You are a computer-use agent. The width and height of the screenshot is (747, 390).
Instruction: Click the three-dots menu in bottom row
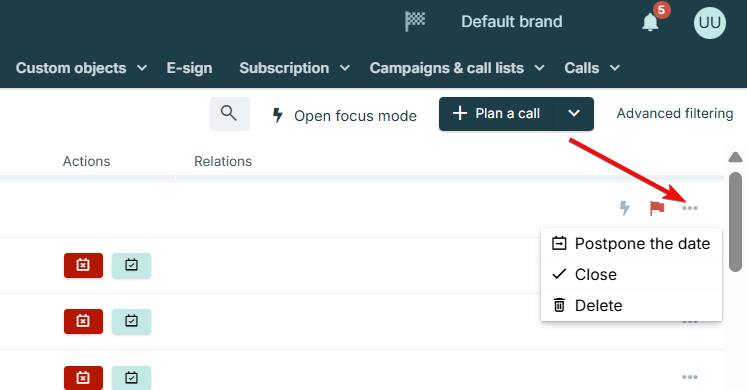pyautogui.click(x=689, y=377)
